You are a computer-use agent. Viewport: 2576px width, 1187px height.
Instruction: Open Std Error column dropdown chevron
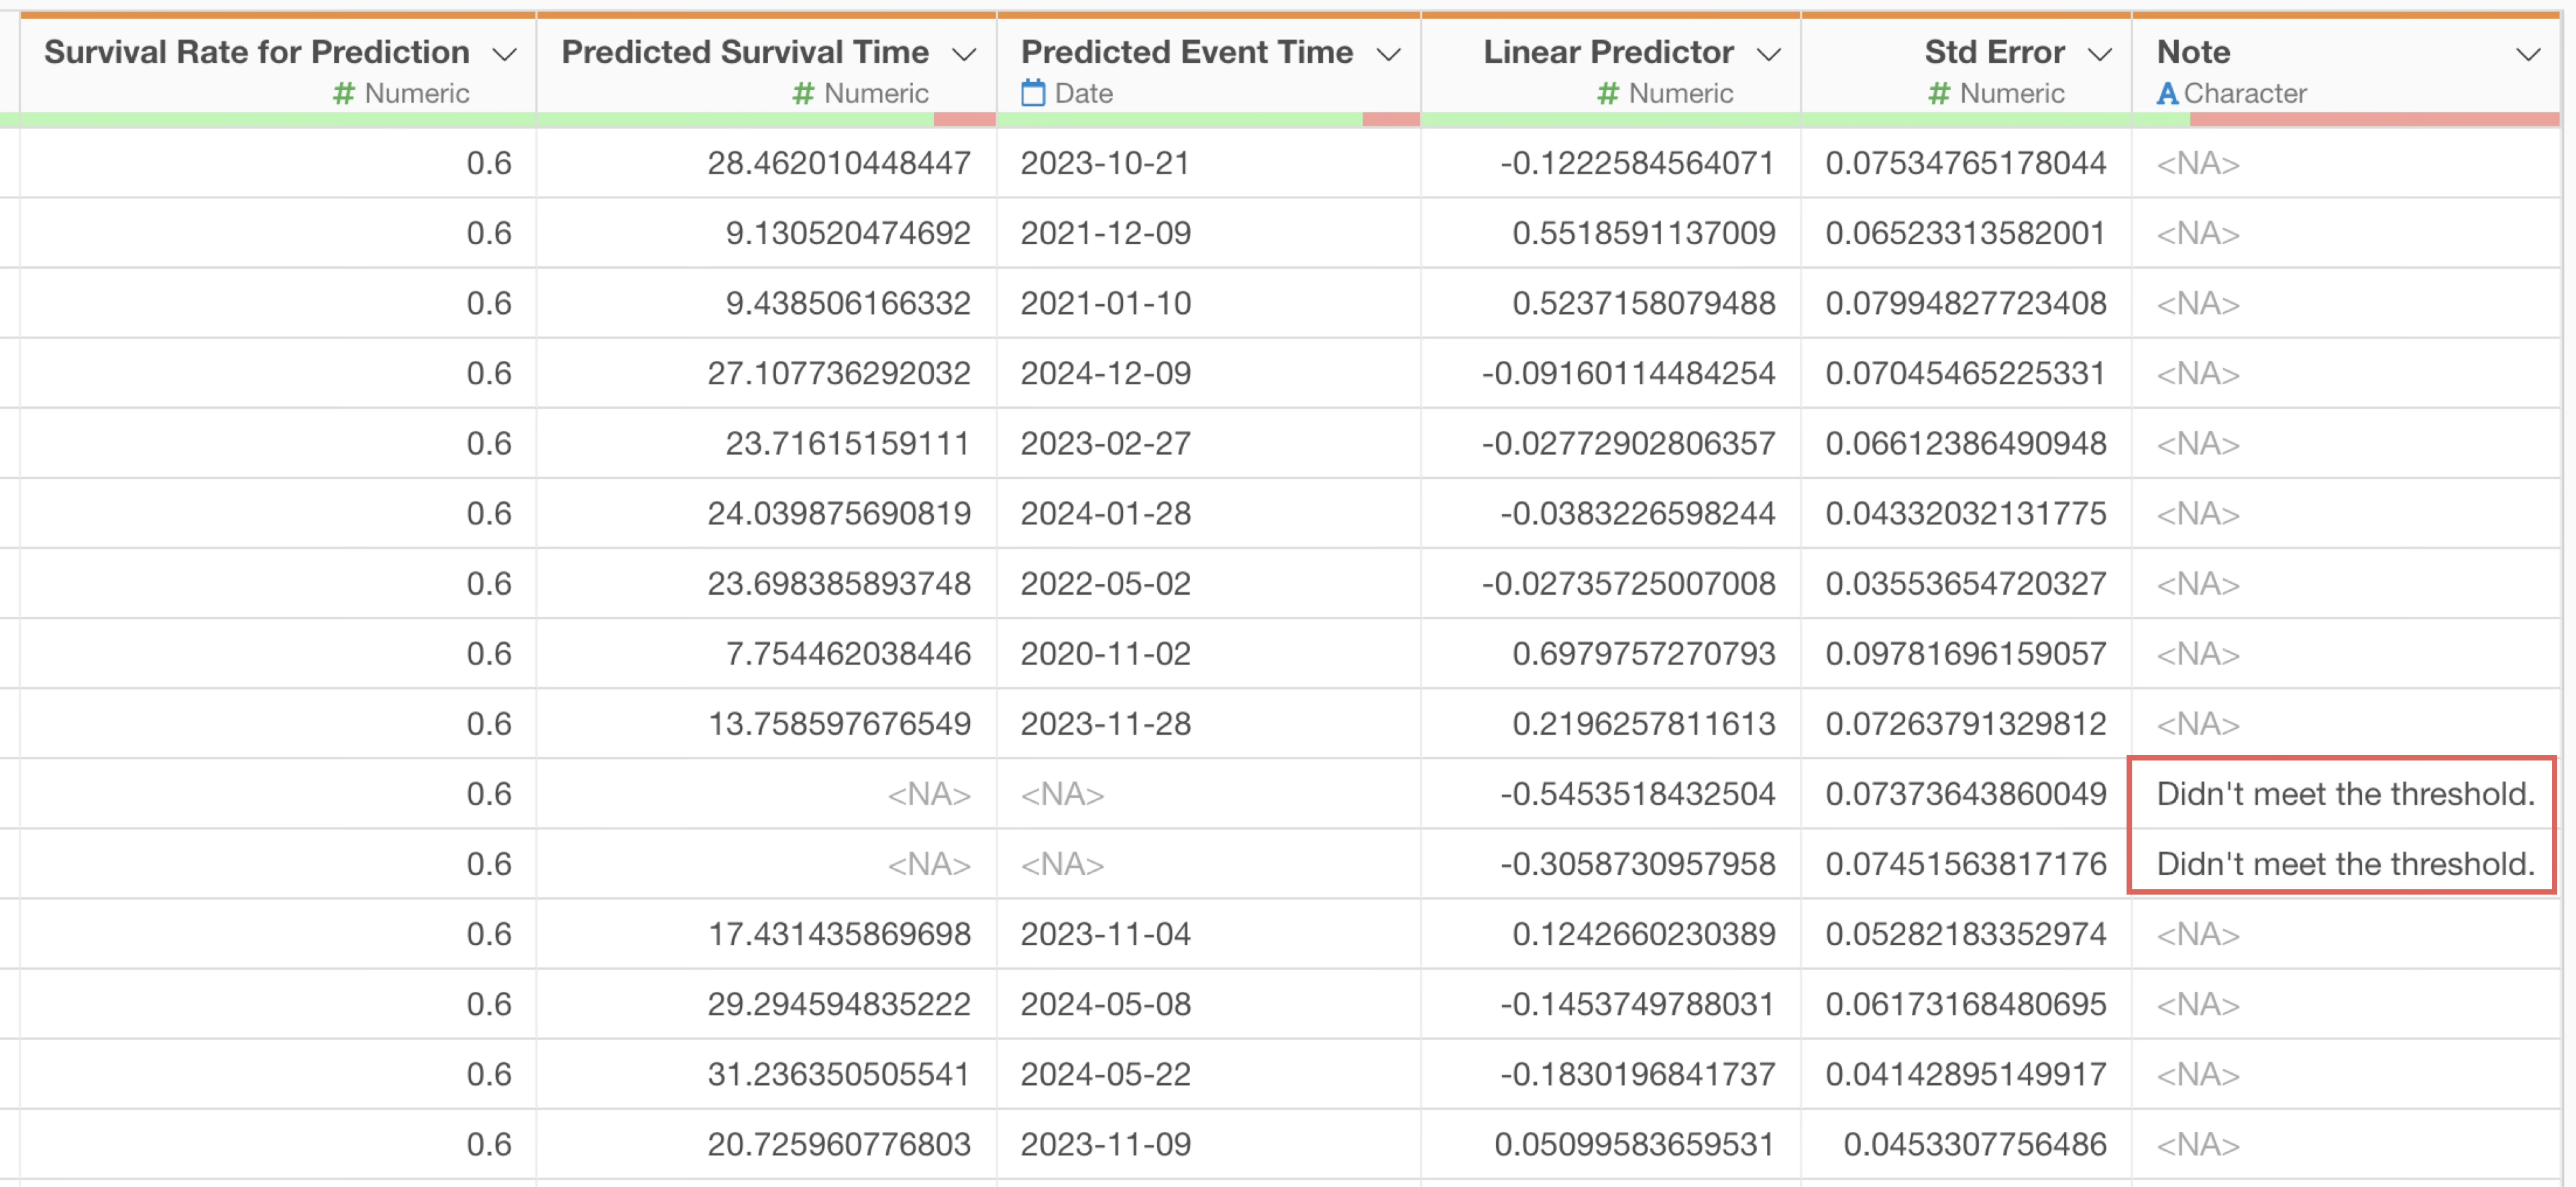[x=2100, y=54]
